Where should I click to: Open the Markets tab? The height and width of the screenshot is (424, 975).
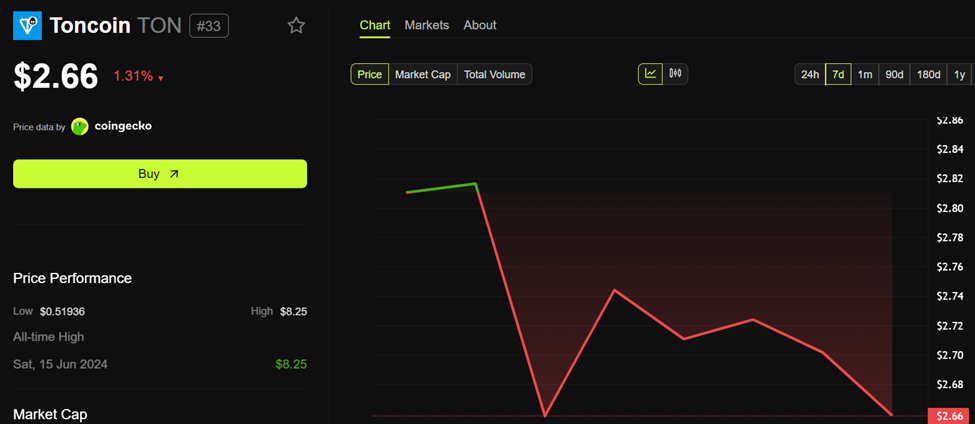[426, 25]
